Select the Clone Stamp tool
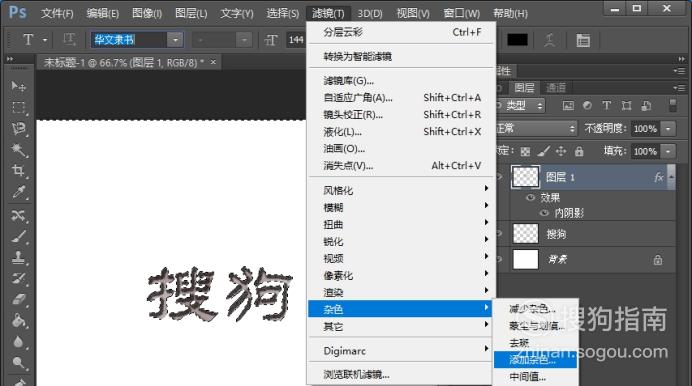The height and width of the screenshot is (386, 692). pyautogui.click(x=18, y=258)
